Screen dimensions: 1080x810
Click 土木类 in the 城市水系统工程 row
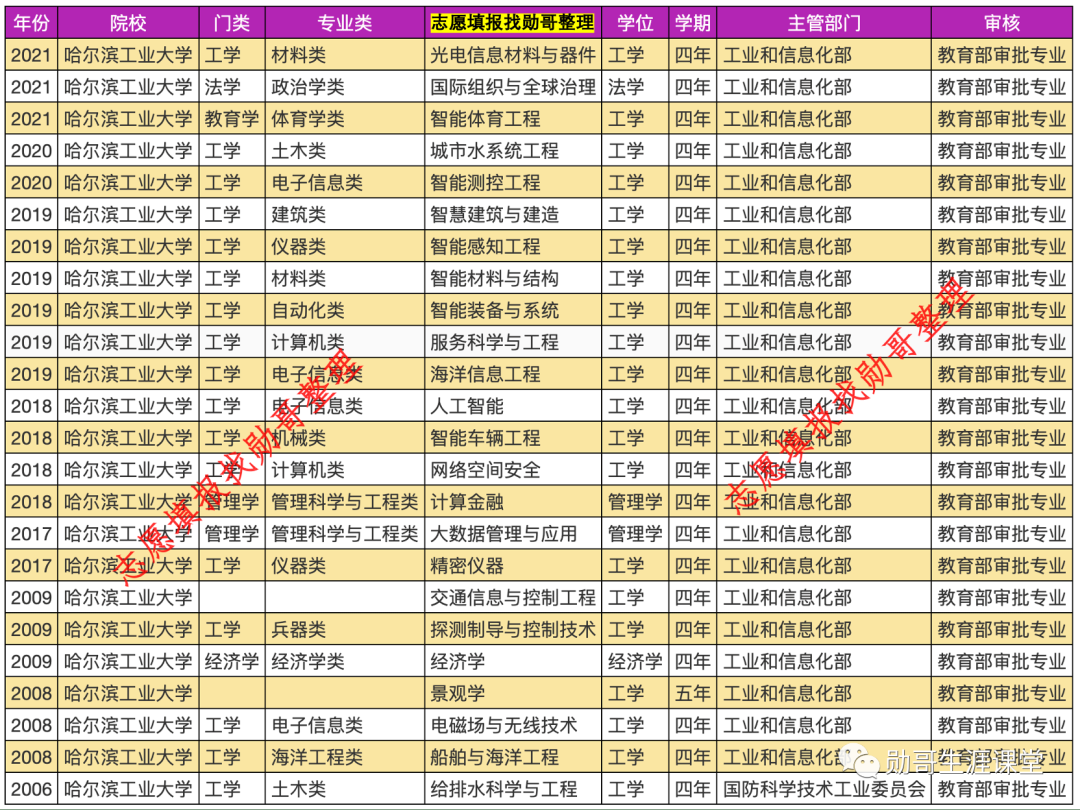(x=344, y=151)
